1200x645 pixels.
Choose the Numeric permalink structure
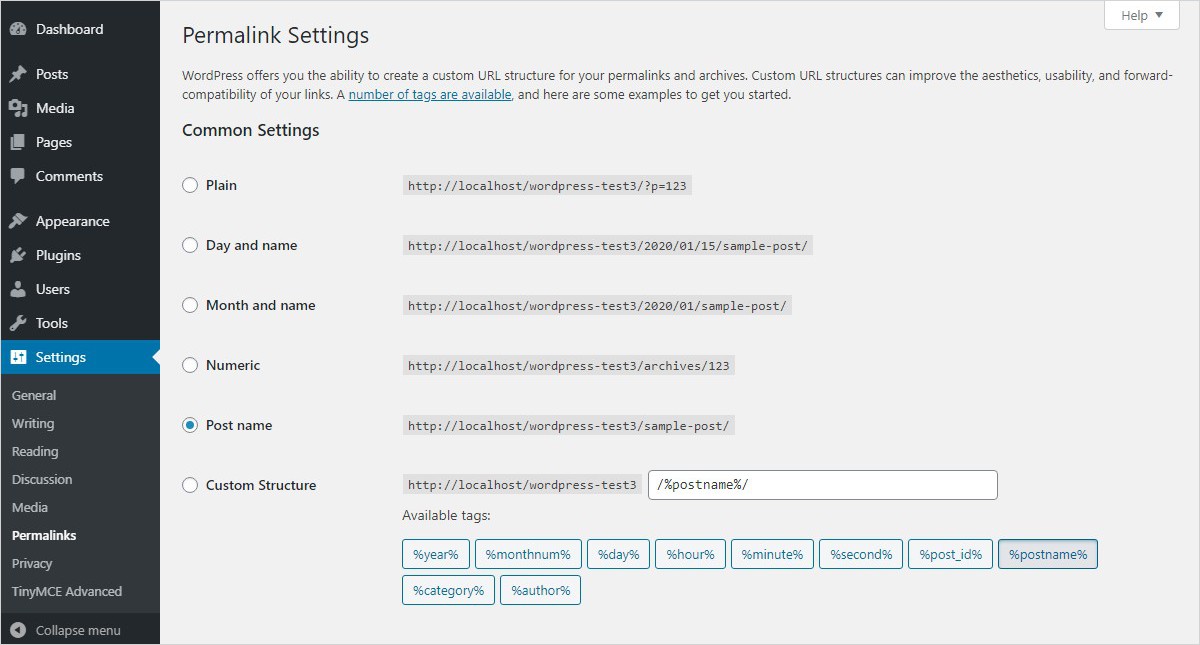pos(190,365)
